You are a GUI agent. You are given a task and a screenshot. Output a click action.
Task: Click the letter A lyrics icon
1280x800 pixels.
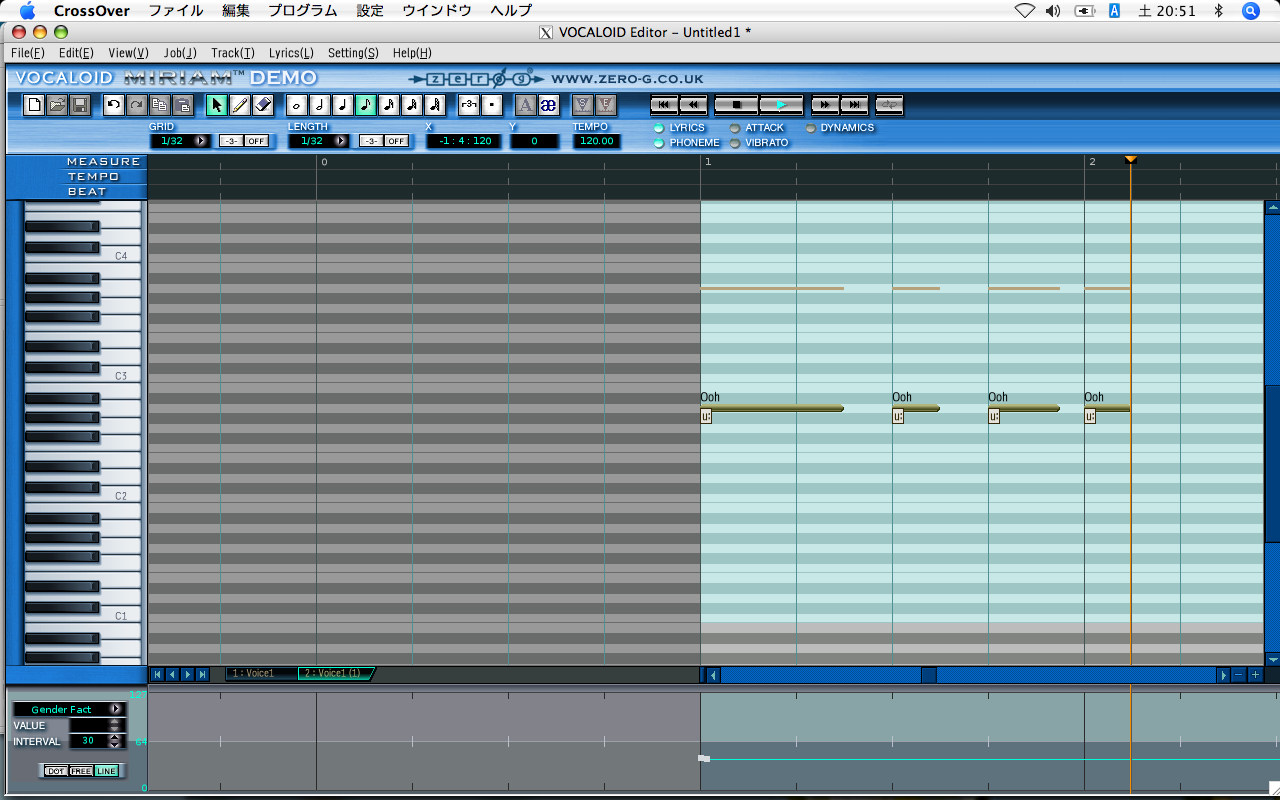pos(525,105)
